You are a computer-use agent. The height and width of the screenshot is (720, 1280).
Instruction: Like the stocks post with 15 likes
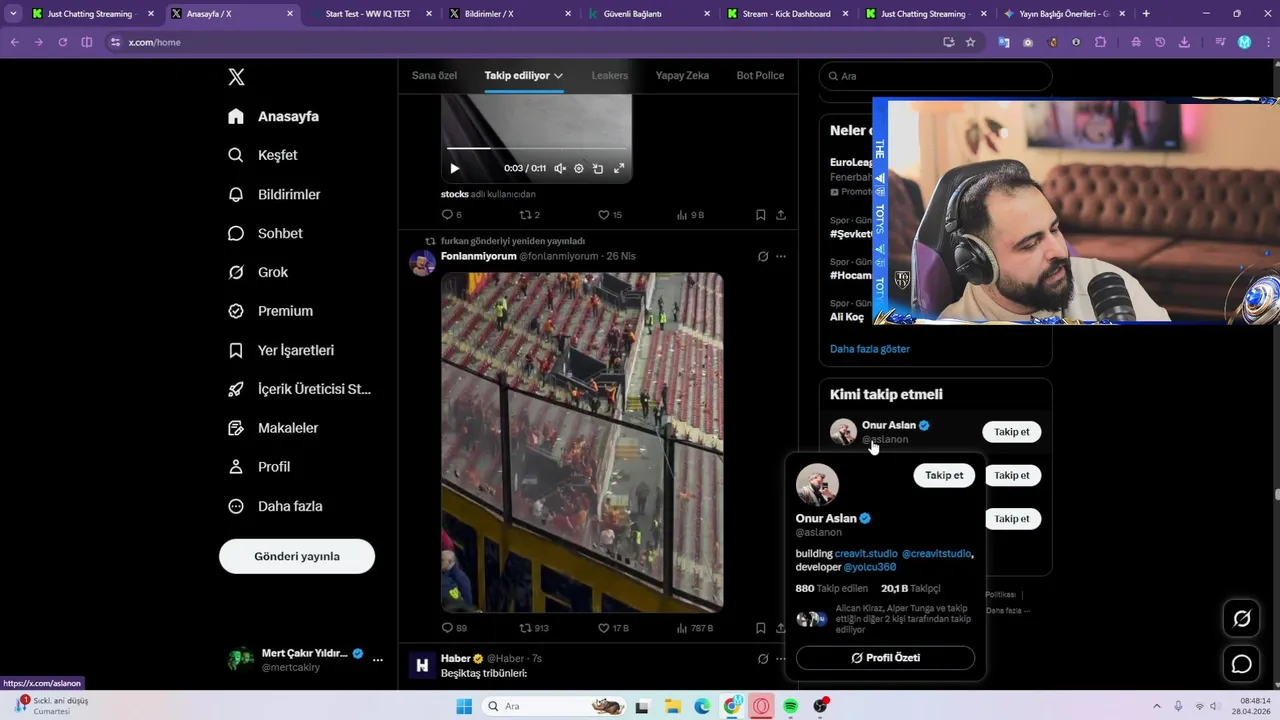pos(610,215)
